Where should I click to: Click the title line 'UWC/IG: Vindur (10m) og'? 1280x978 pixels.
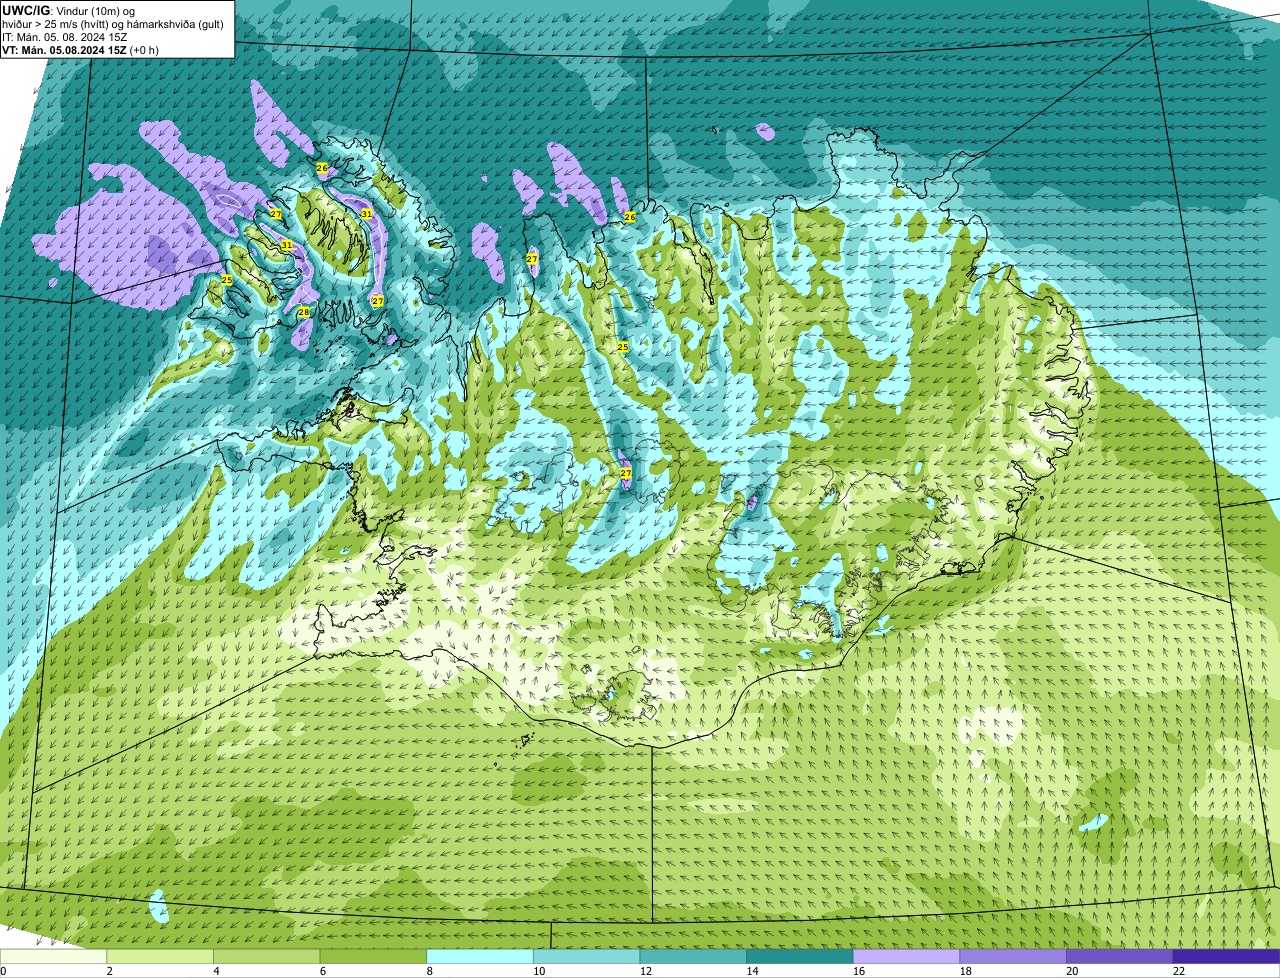68,10
